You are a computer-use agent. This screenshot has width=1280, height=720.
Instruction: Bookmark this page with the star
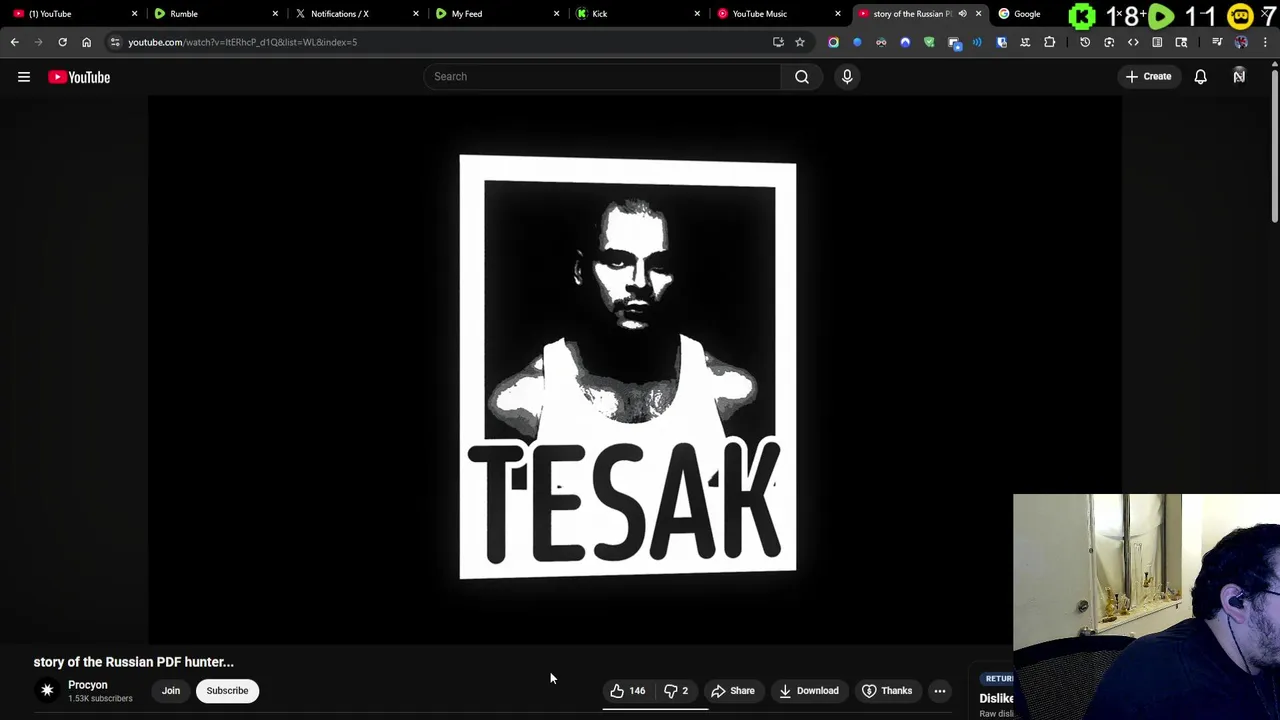(800, 42)
